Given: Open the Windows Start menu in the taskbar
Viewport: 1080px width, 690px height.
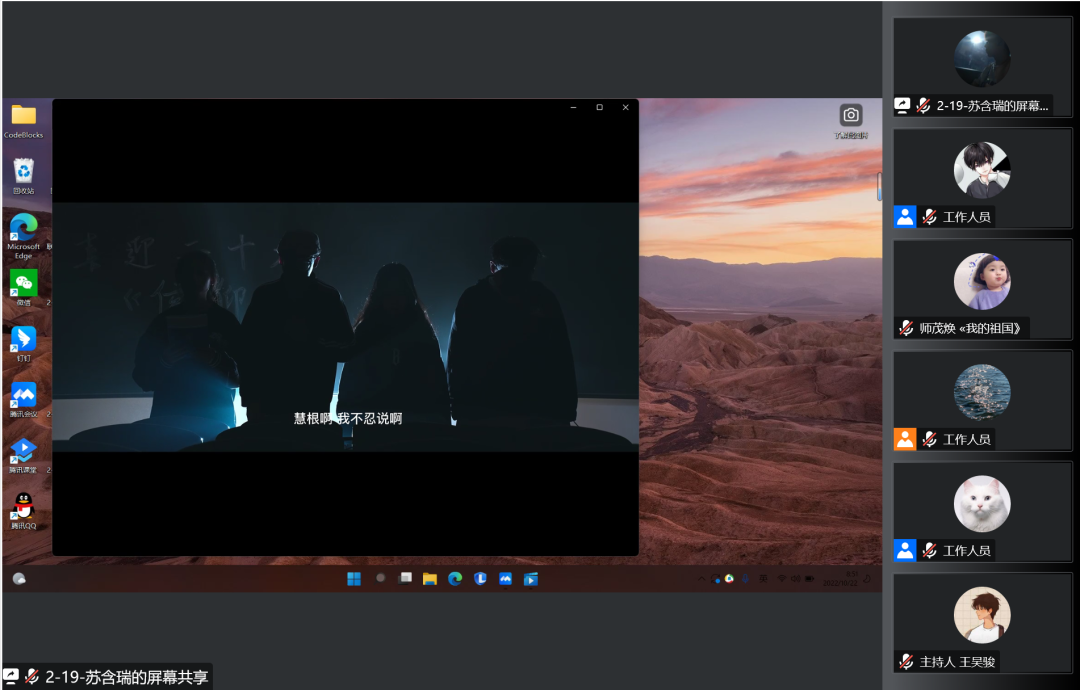Looking at the screenshot, I should point(354,578).
